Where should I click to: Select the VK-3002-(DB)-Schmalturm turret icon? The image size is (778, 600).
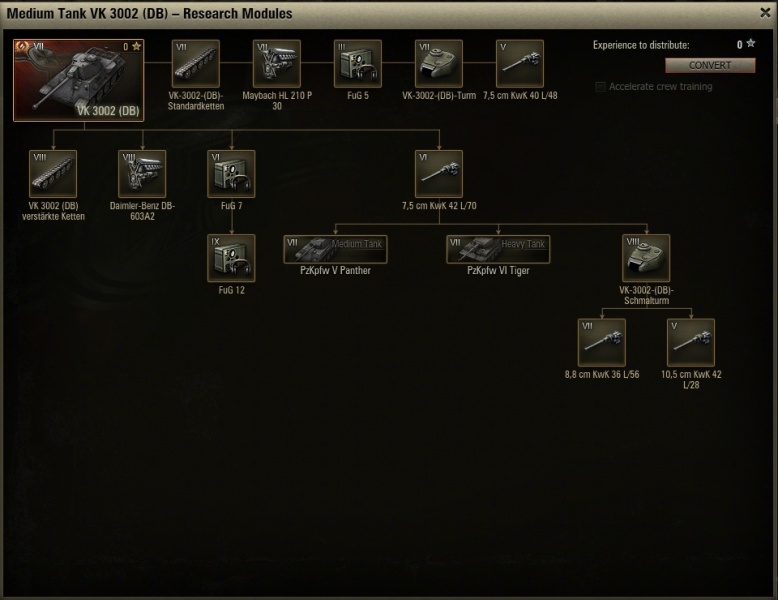click(x=646, y=258)
